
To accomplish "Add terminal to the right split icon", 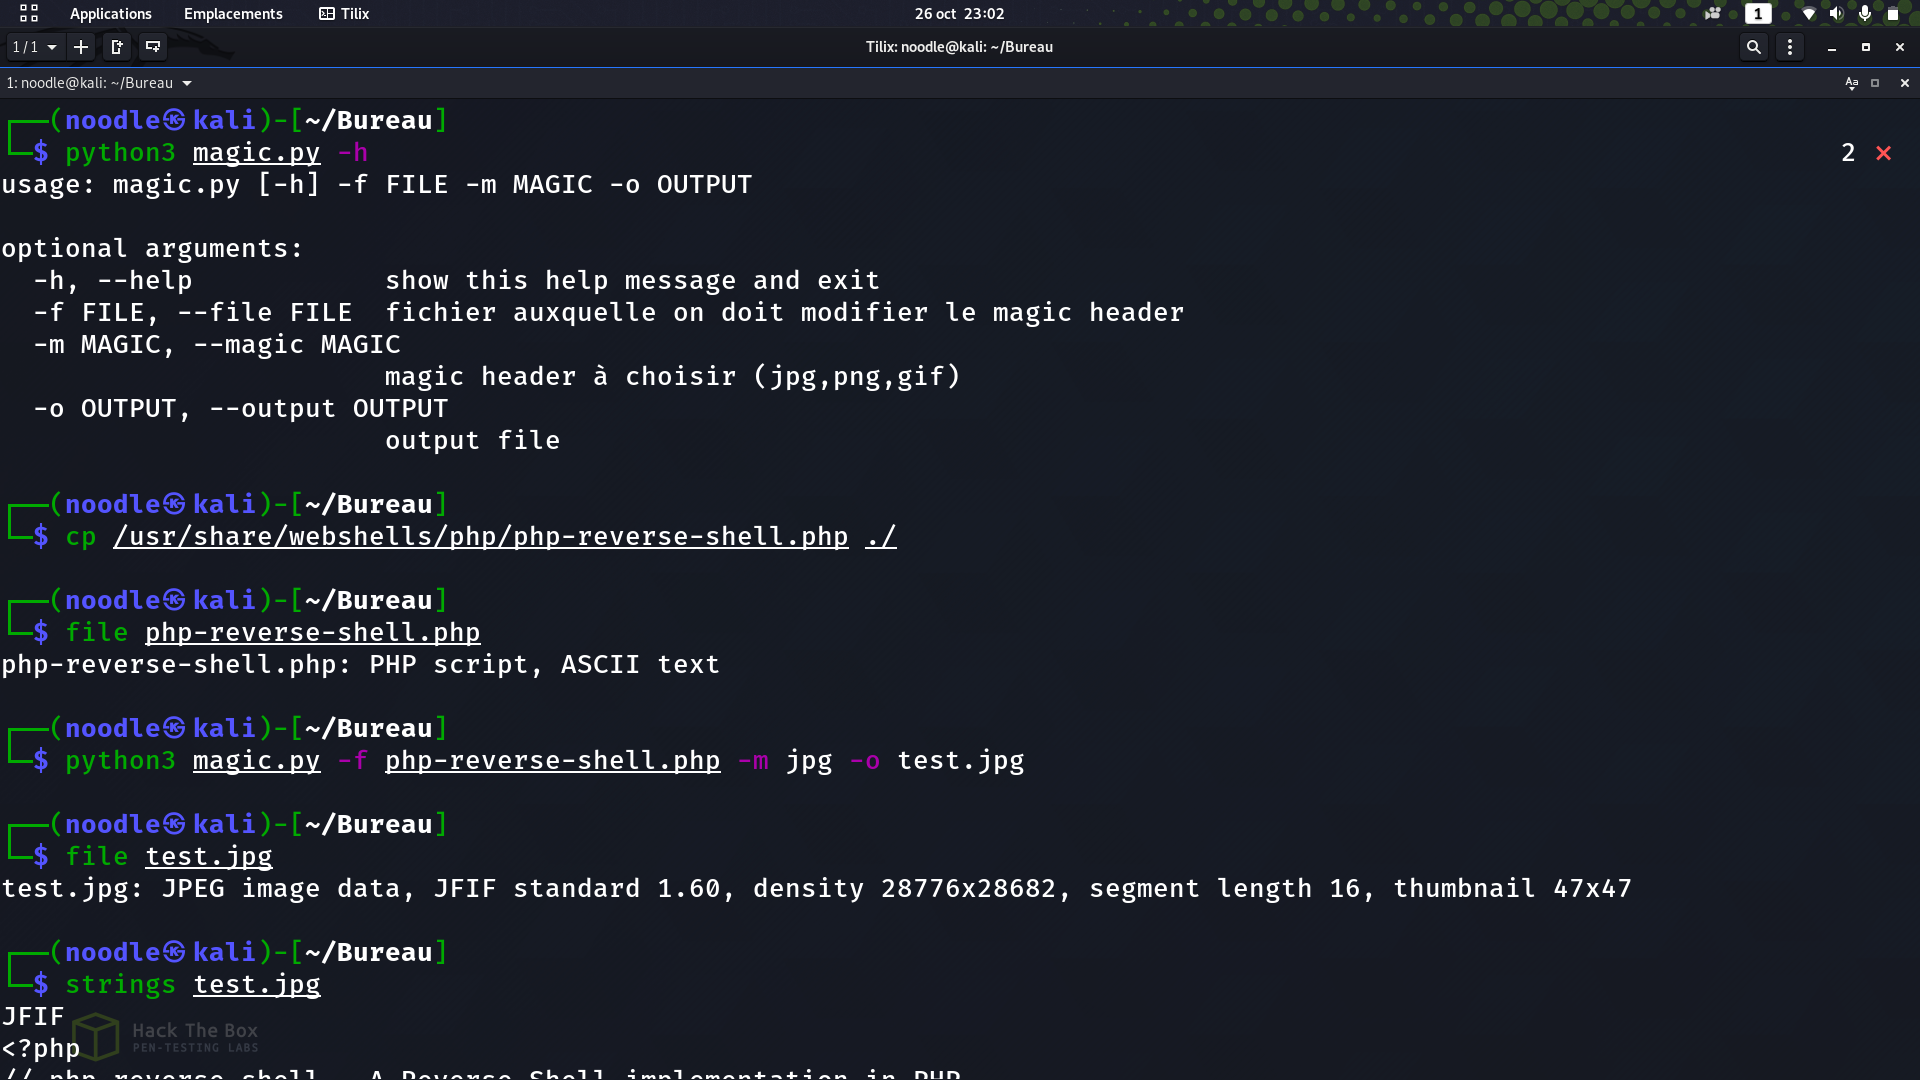I will (117, 47).
